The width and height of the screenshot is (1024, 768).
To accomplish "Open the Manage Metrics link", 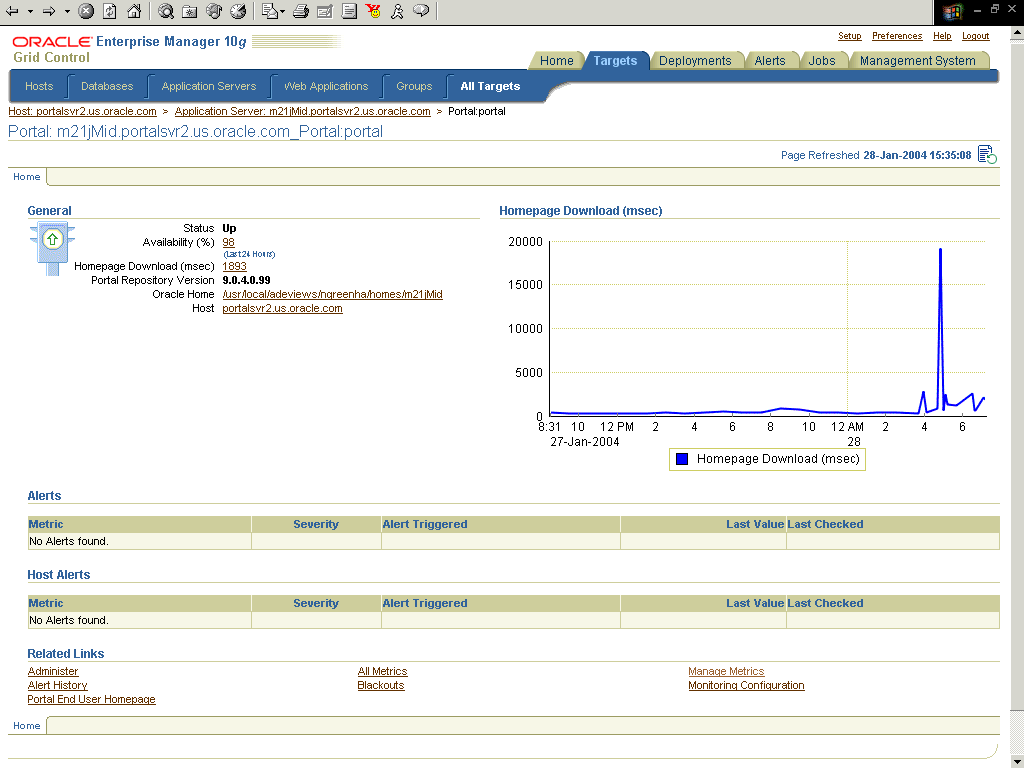I will [x=726, y=671].
